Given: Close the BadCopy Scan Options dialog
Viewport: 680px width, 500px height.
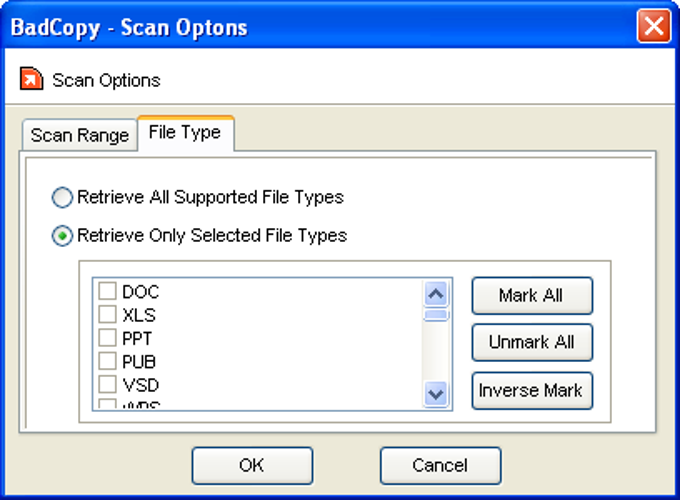Looking at the screenshot, I should (654, 27).
